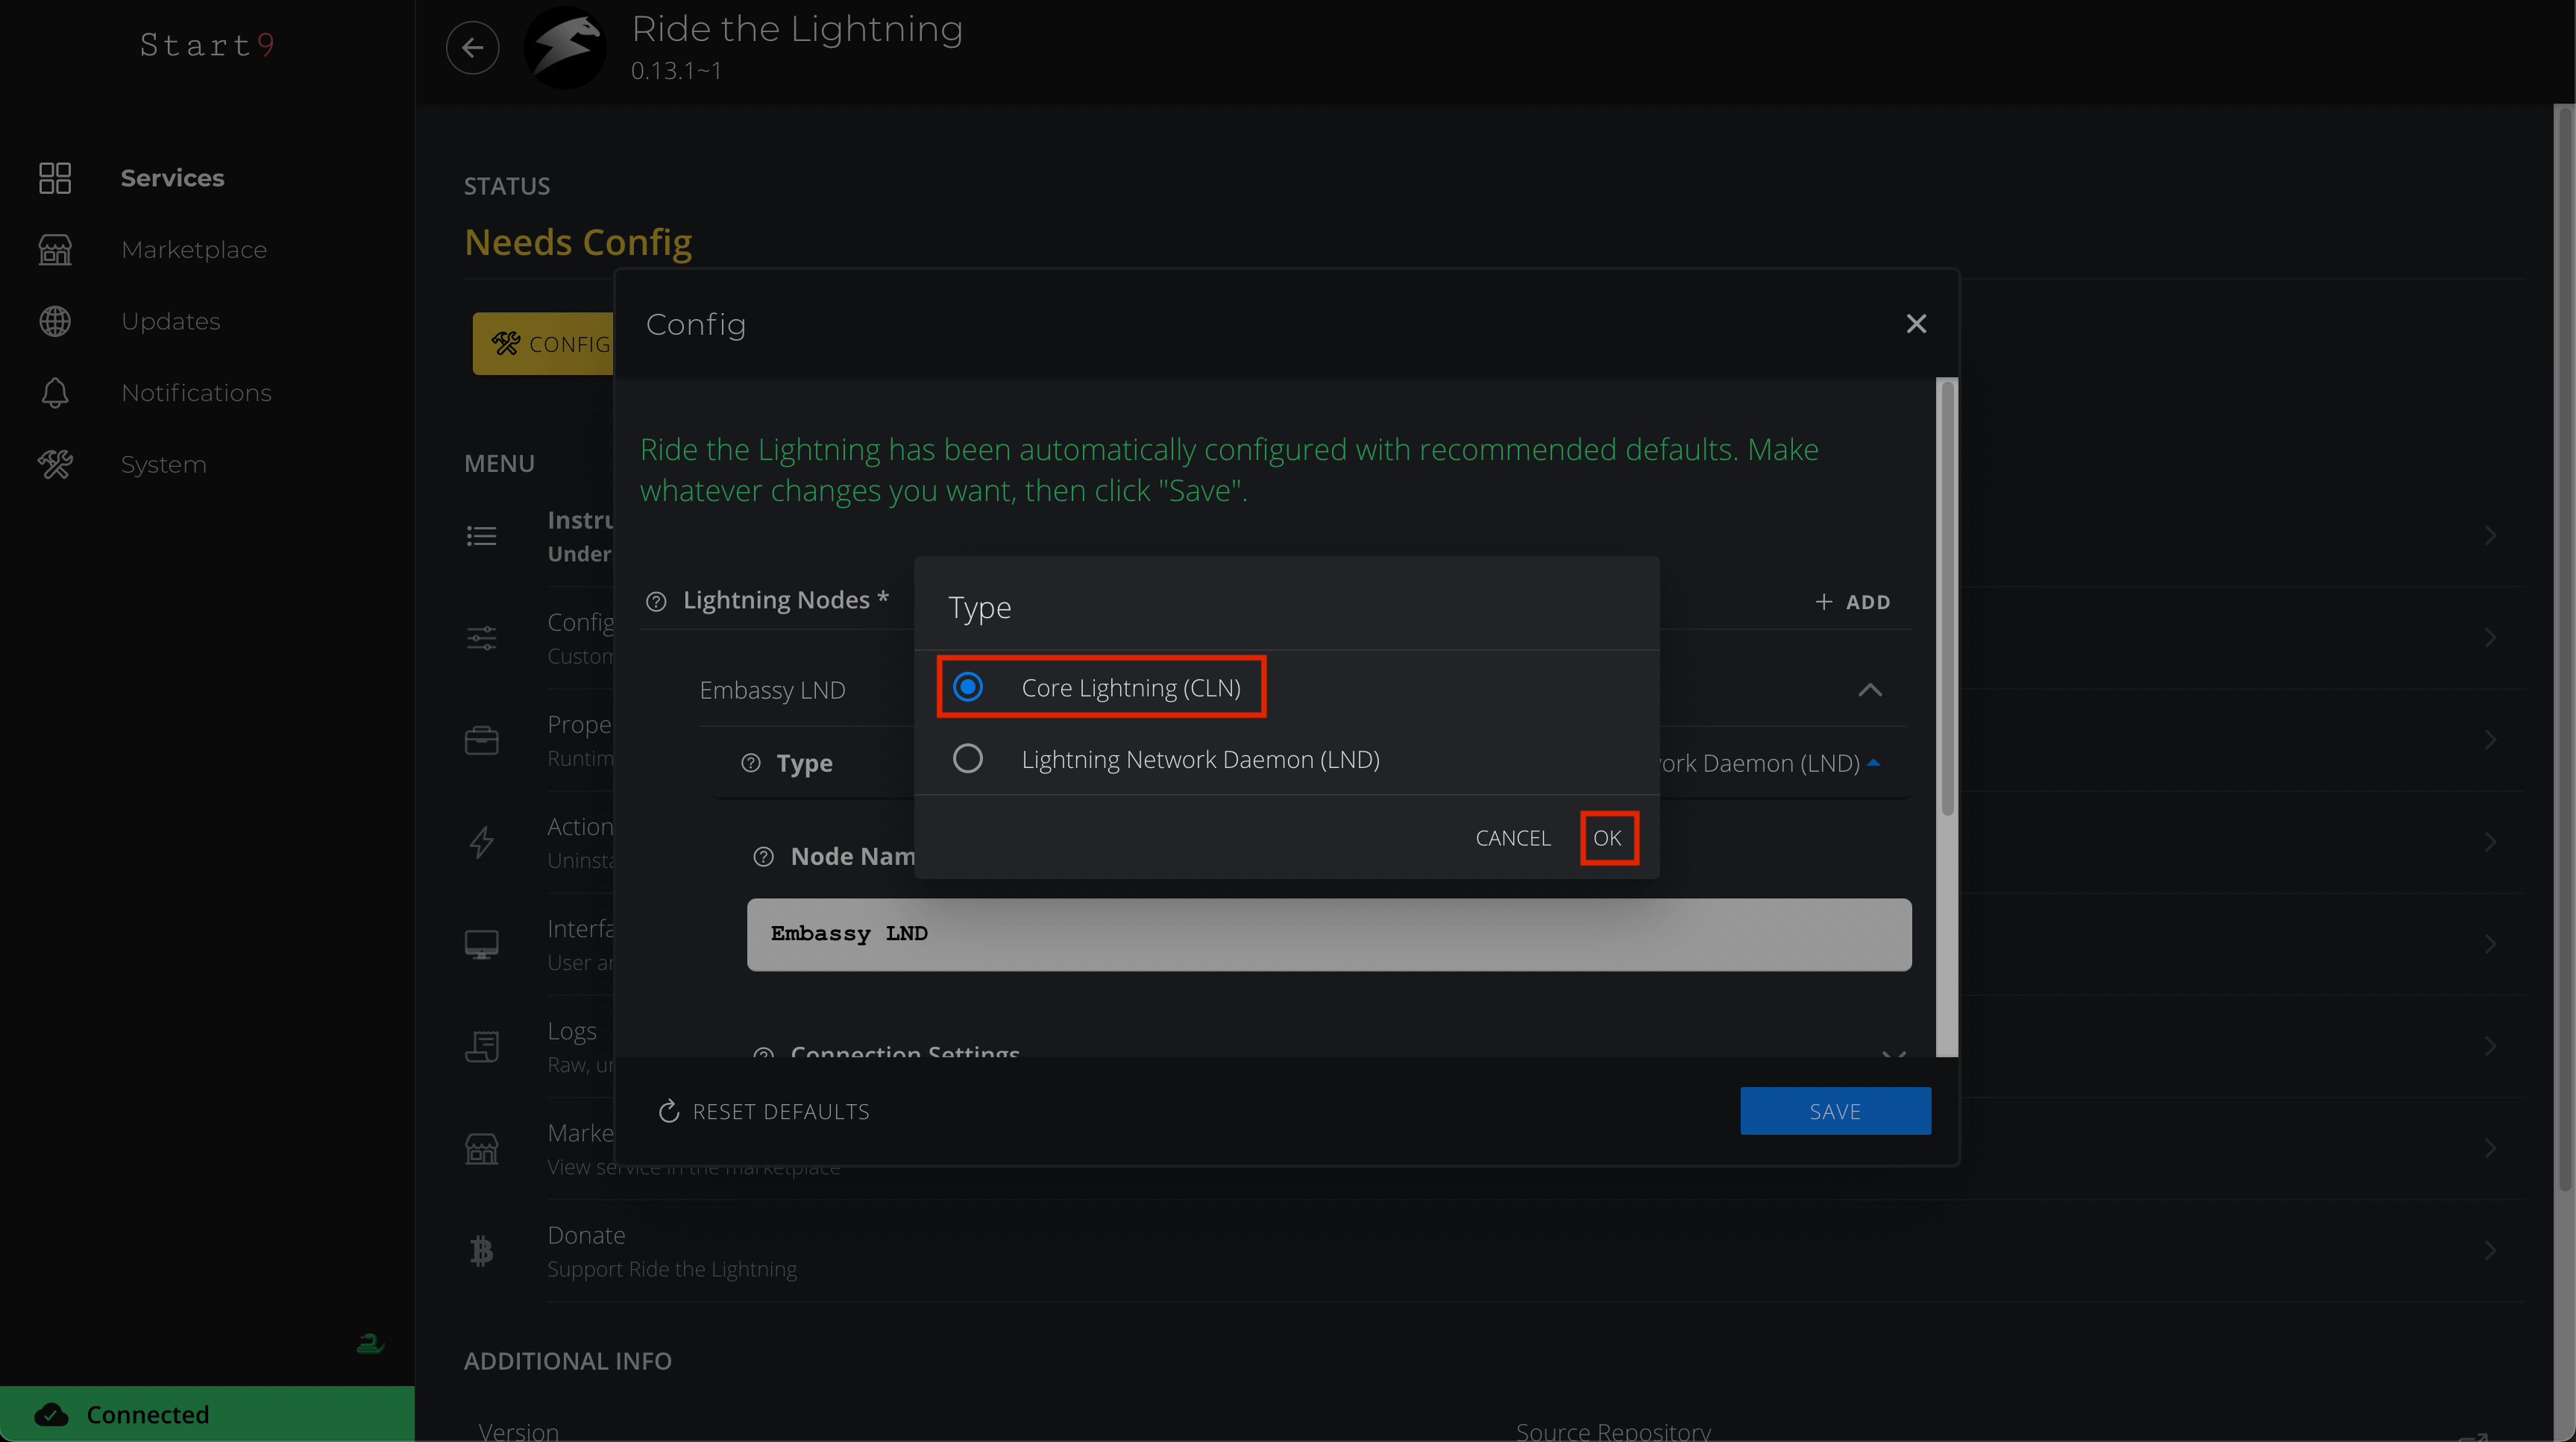The width and height of the screenshot is (2576, 1442).
Task: Click the back arrow icon
Action: (472, 47)
